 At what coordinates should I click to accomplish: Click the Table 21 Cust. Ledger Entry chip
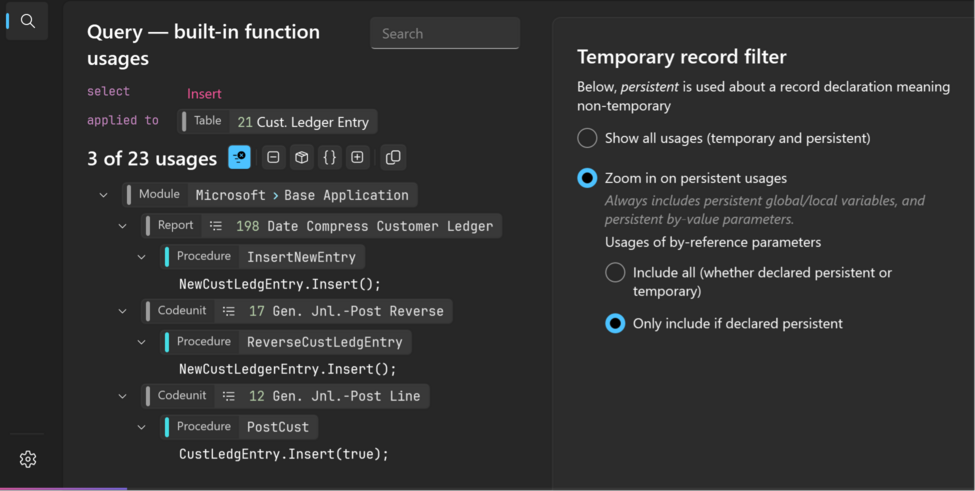click(x=277, y=122)
